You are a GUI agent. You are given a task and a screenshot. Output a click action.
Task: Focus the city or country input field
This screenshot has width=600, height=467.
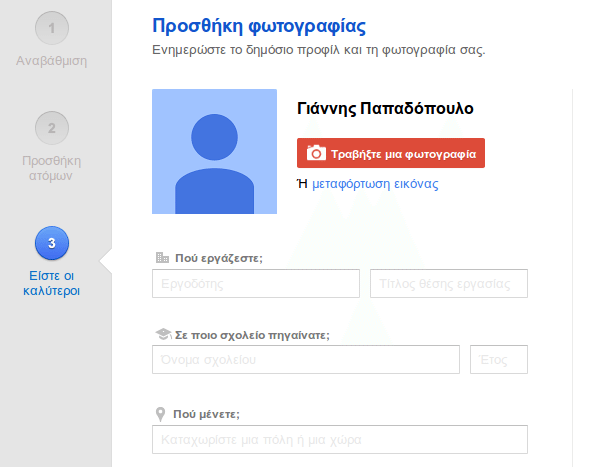(339, 440)
